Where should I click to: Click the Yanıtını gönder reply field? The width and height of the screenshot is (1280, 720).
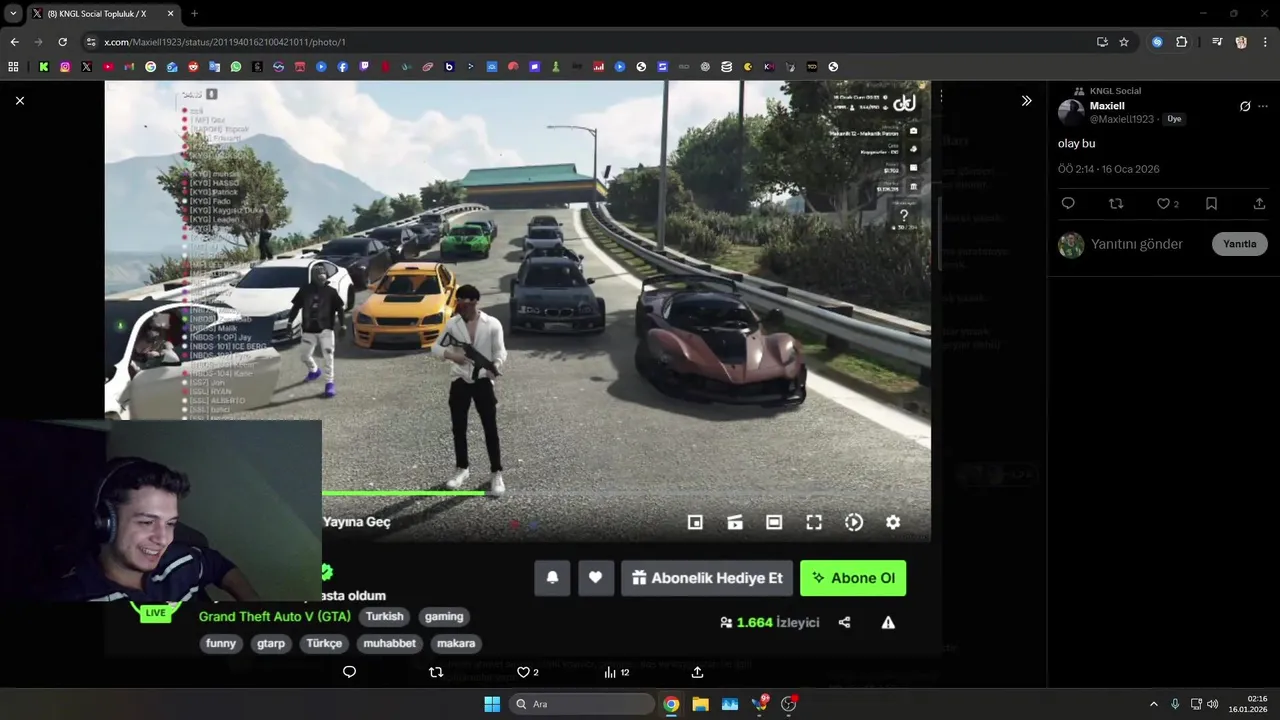coord(1137,244)
